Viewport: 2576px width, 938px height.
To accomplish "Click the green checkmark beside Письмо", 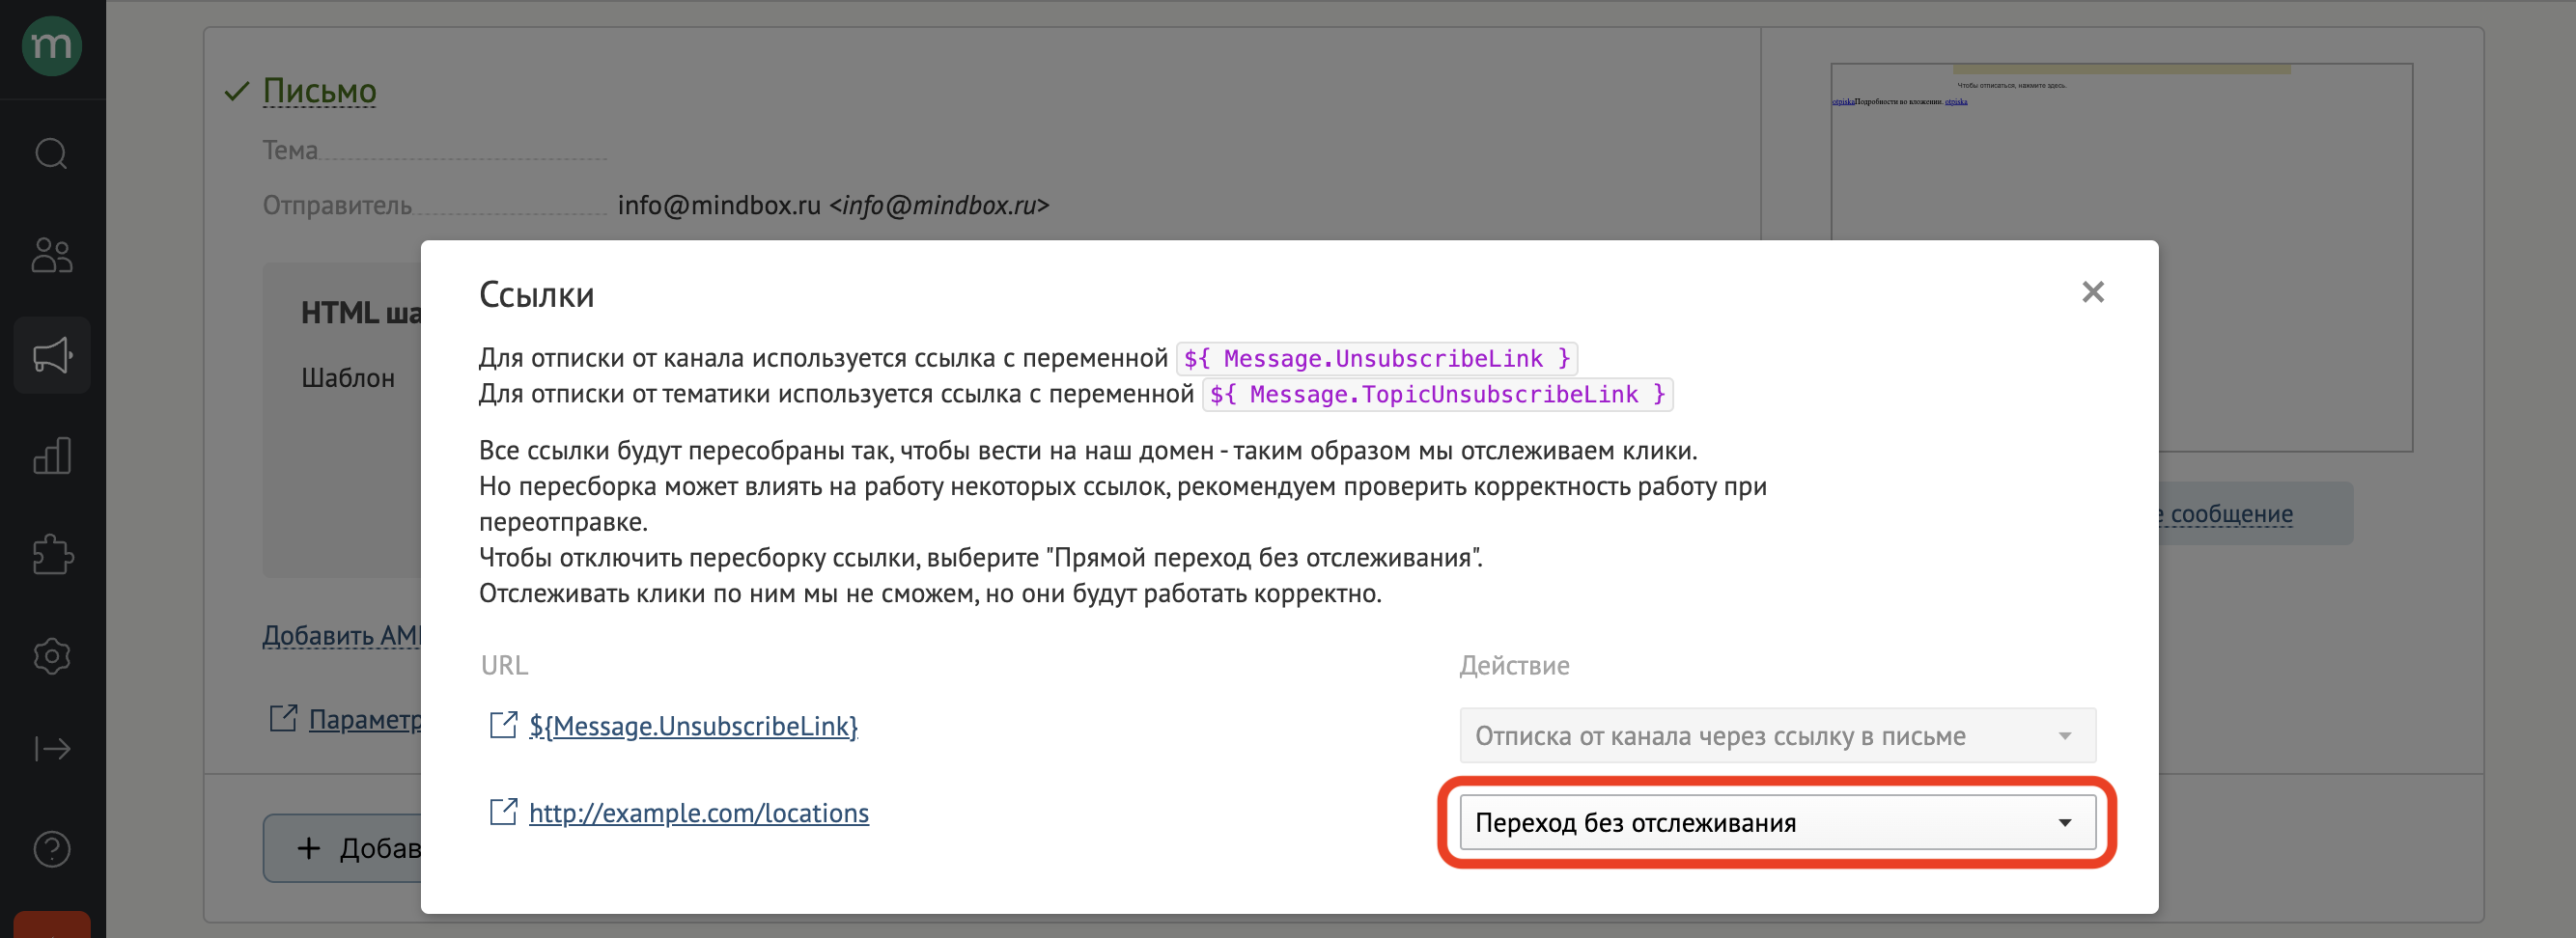I will (236, 92).
